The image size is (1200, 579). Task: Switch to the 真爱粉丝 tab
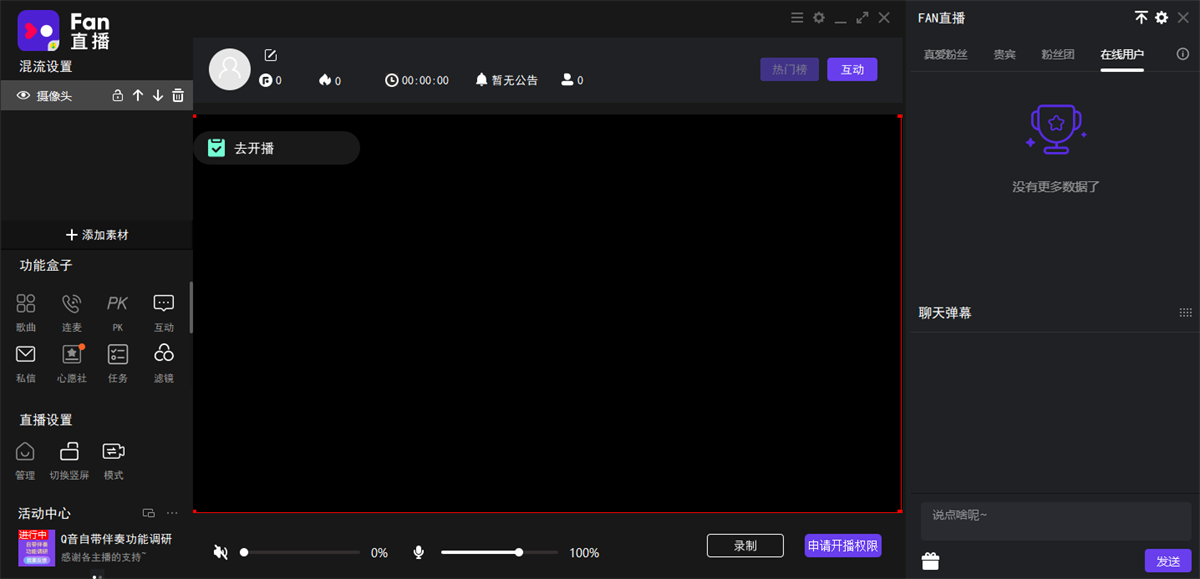tap(945, 54)
